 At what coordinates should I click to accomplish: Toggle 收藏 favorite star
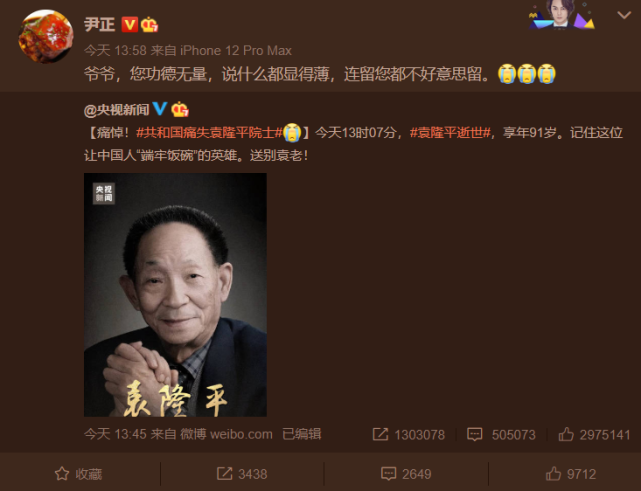[x=78, y=474]
